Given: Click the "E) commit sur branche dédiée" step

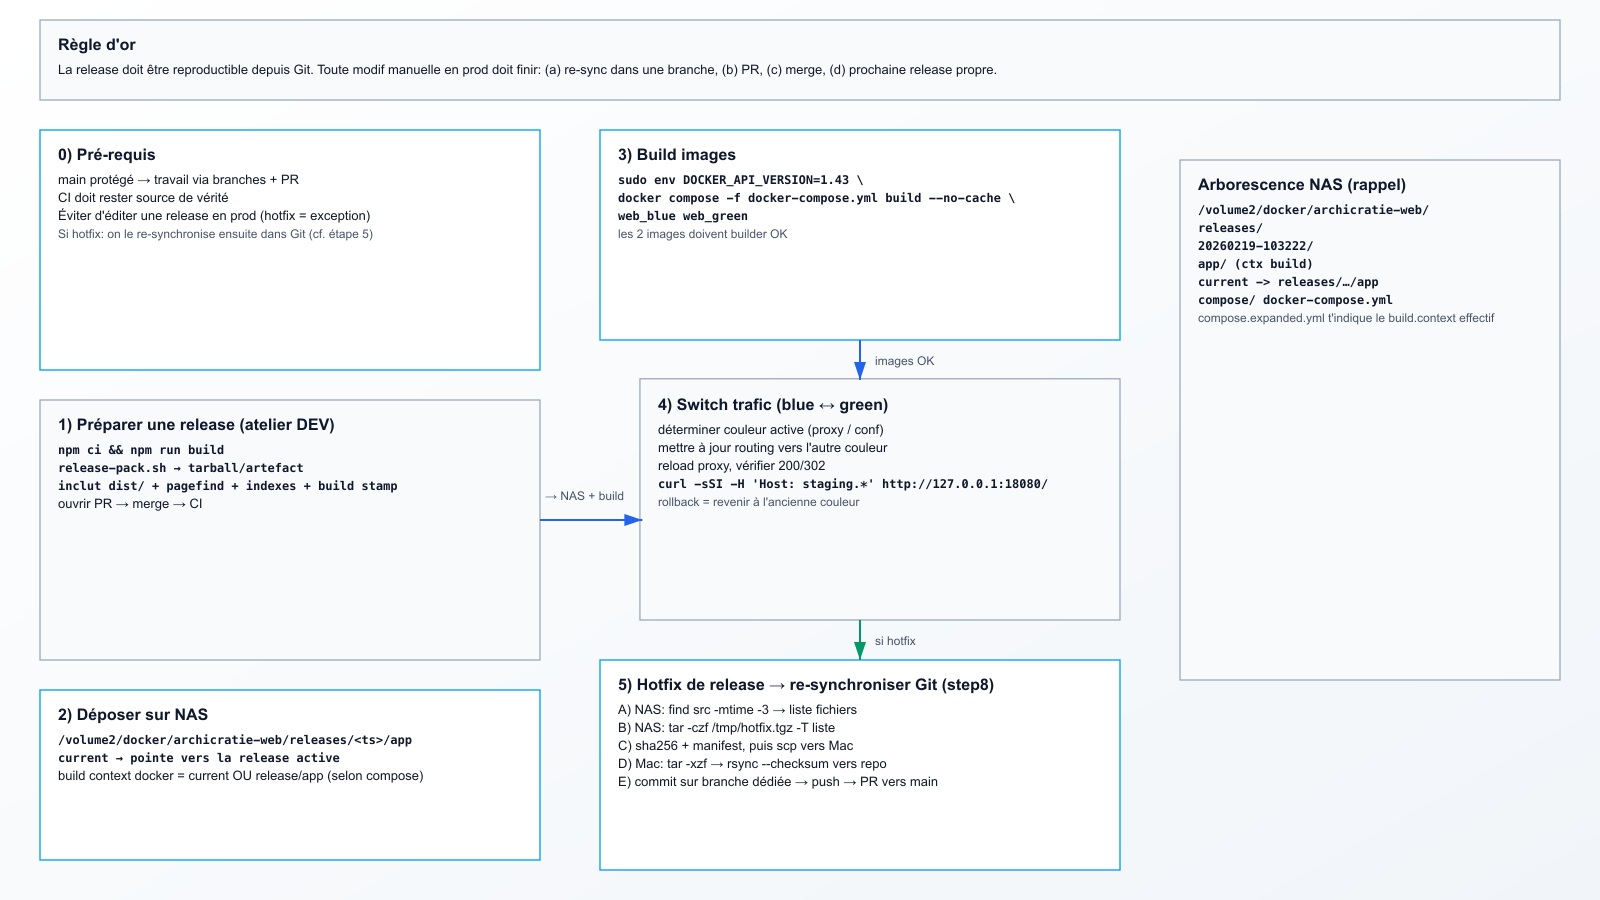Looking at the screenshot, I should 778,782.
